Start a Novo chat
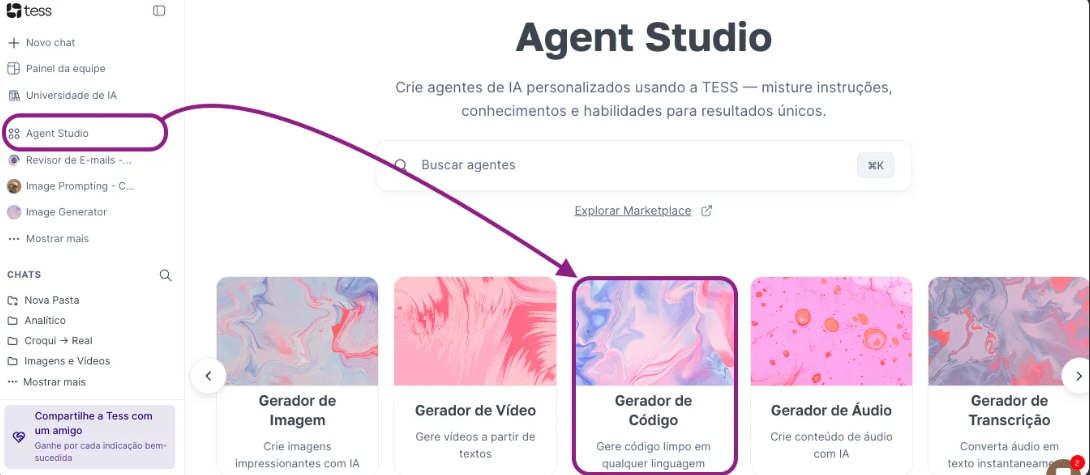Viewport: 1090px width, 475px height. point(42,42)
